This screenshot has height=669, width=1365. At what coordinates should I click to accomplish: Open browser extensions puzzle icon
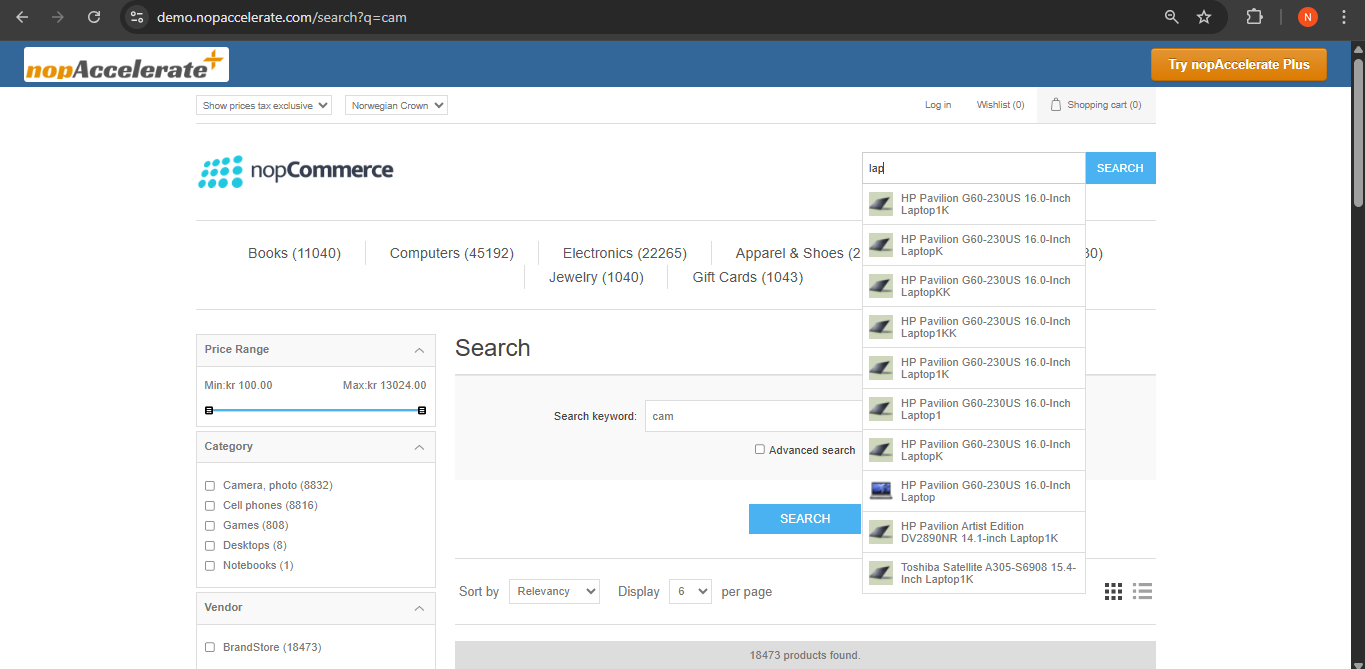click(1254, 17)
